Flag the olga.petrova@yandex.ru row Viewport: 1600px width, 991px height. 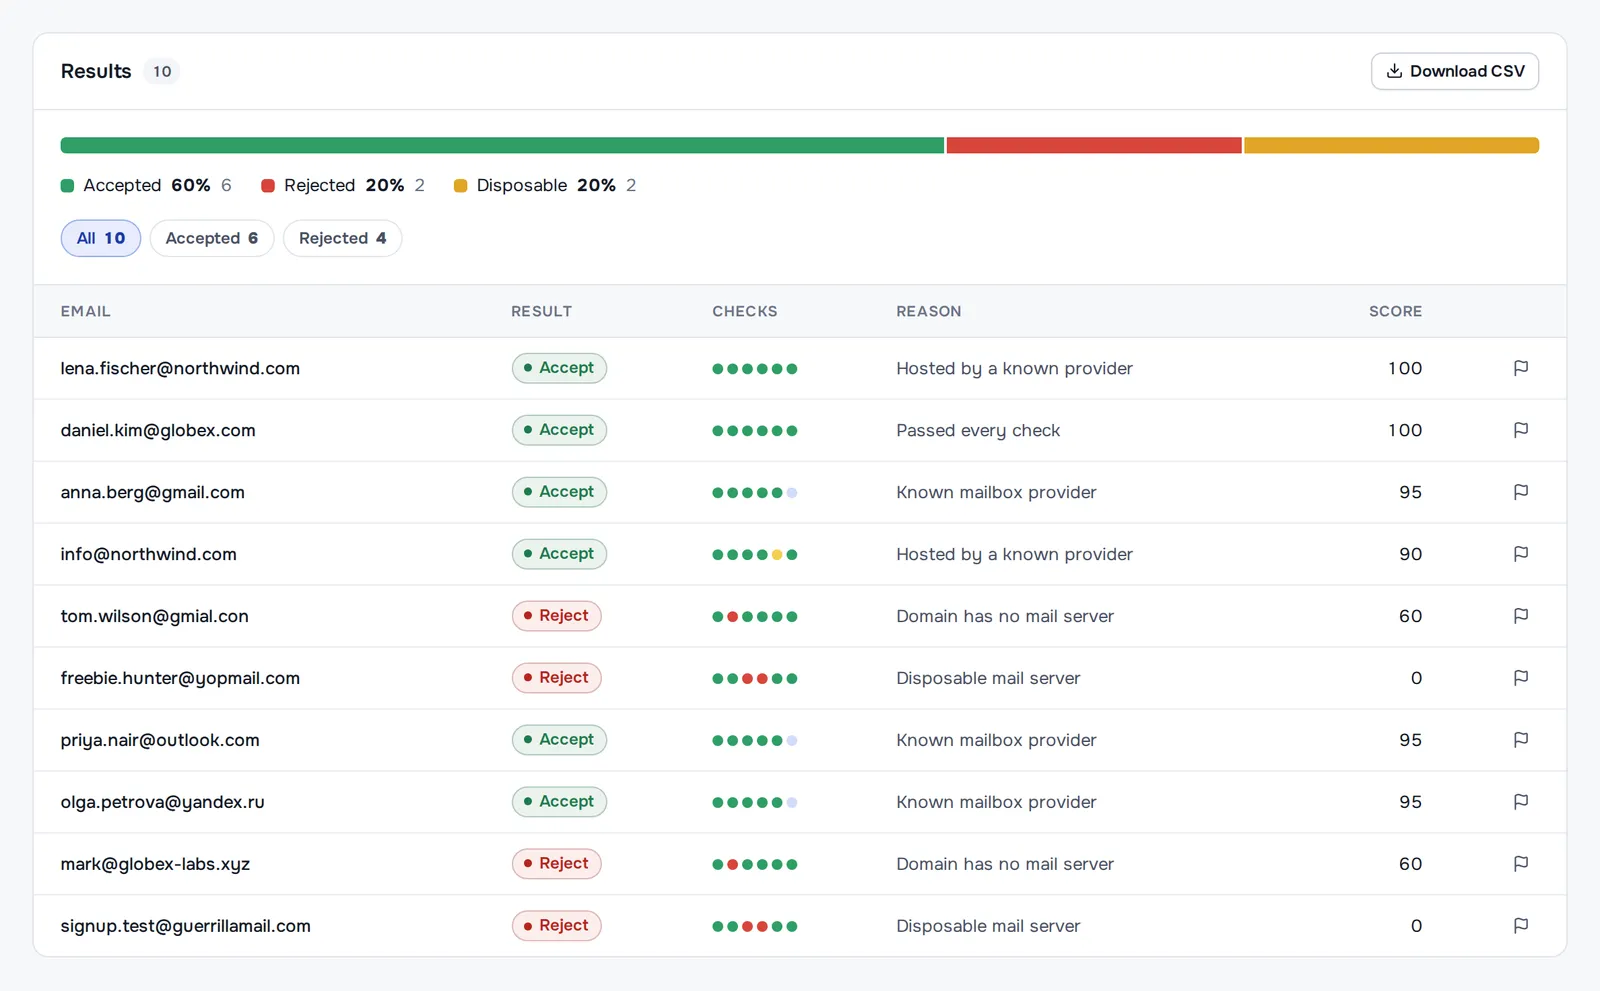coord(1520,802)
